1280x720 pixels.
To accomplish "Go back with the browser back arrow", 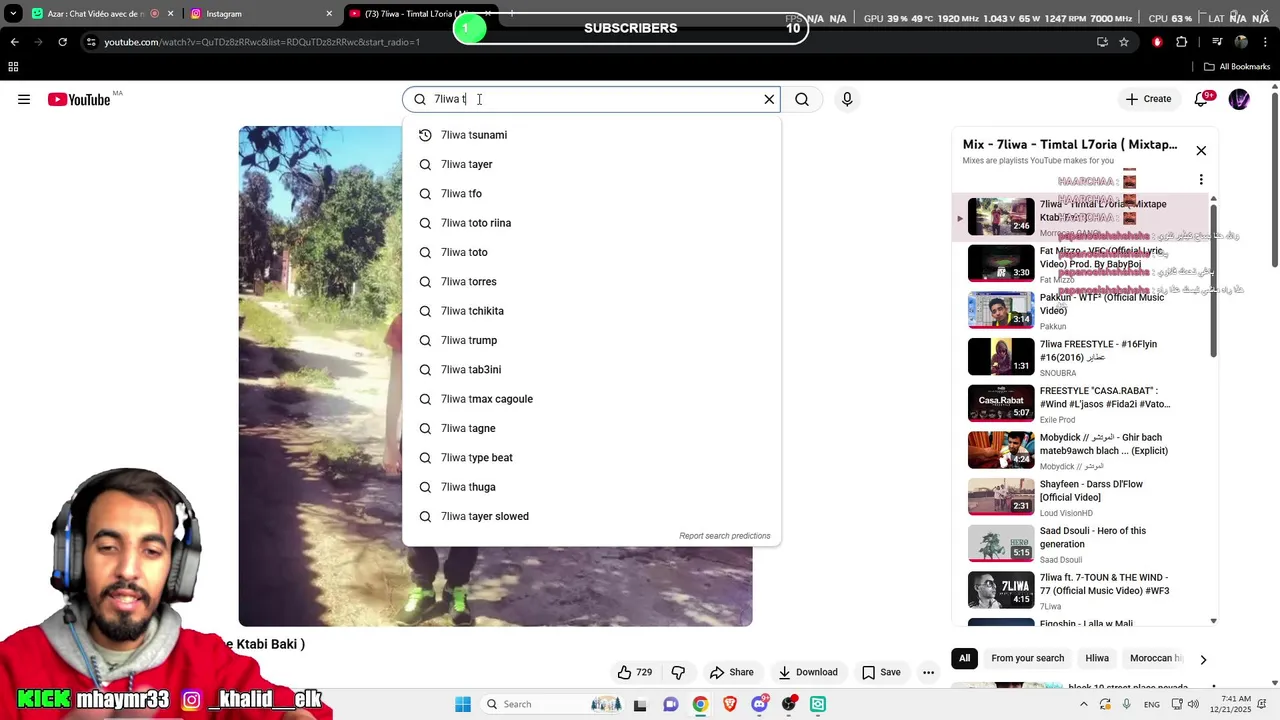I will point(14,42).
